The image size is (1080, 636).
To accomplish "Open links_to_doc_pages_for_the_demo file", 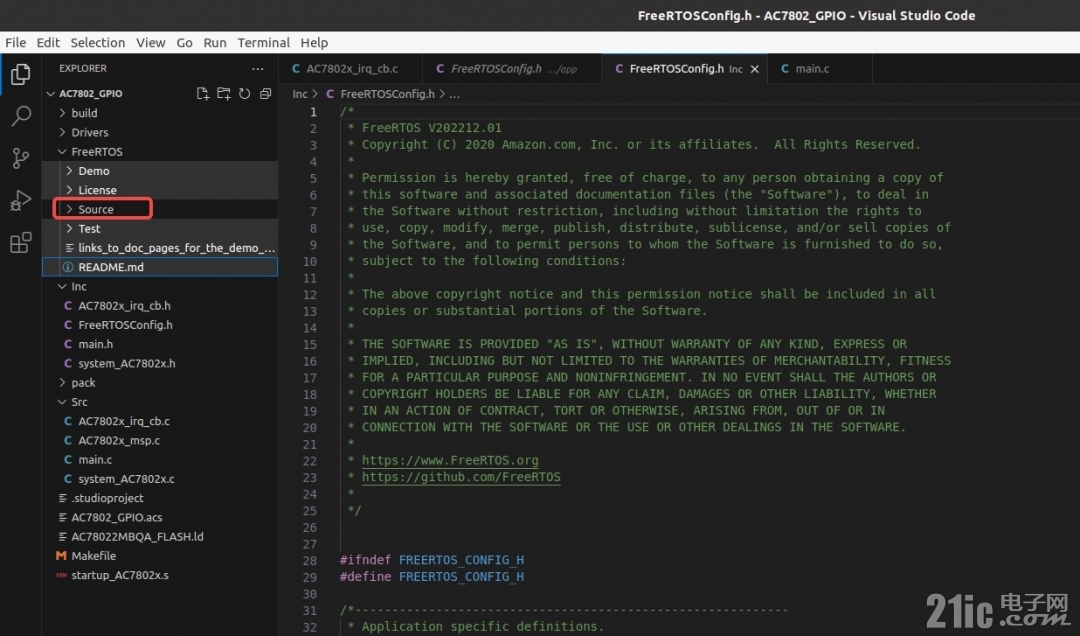I will (160, 248).
